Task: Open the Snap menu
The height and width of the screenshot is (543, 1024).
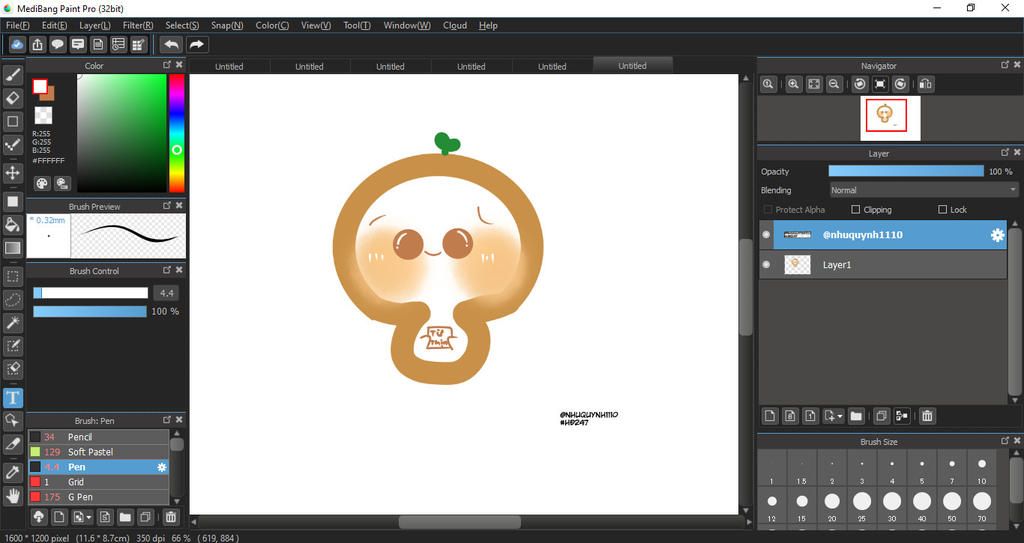Action: pos(227,25)
